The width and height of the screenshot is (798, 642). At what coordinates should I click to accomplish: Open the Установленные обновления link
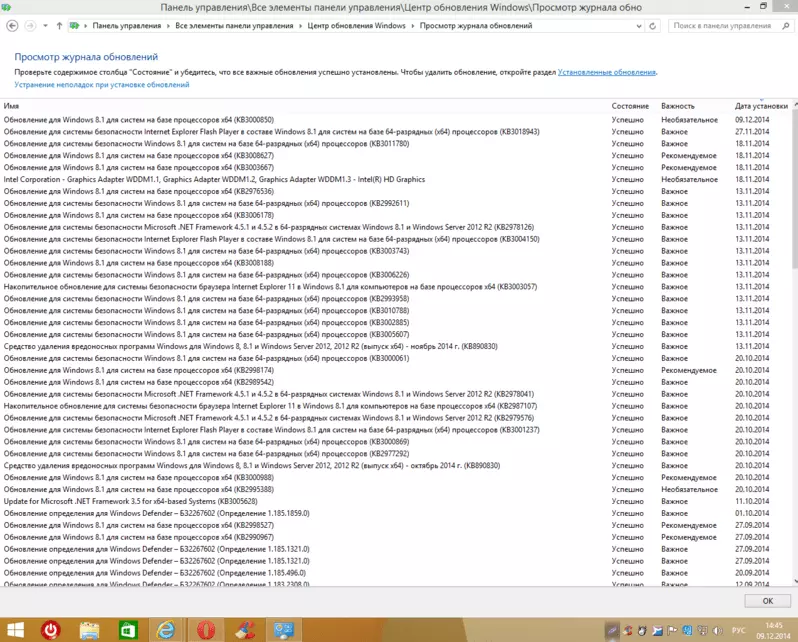[x=606, y=72]
